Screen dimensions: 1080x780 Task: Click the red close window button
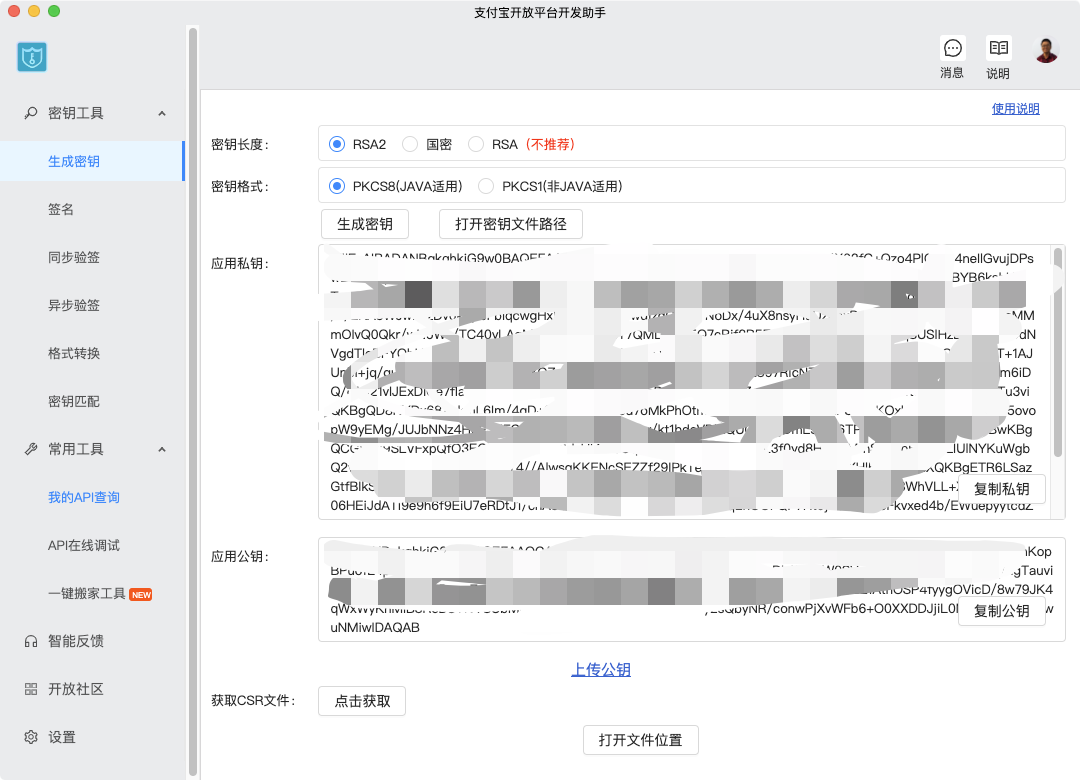coord(14,11)
